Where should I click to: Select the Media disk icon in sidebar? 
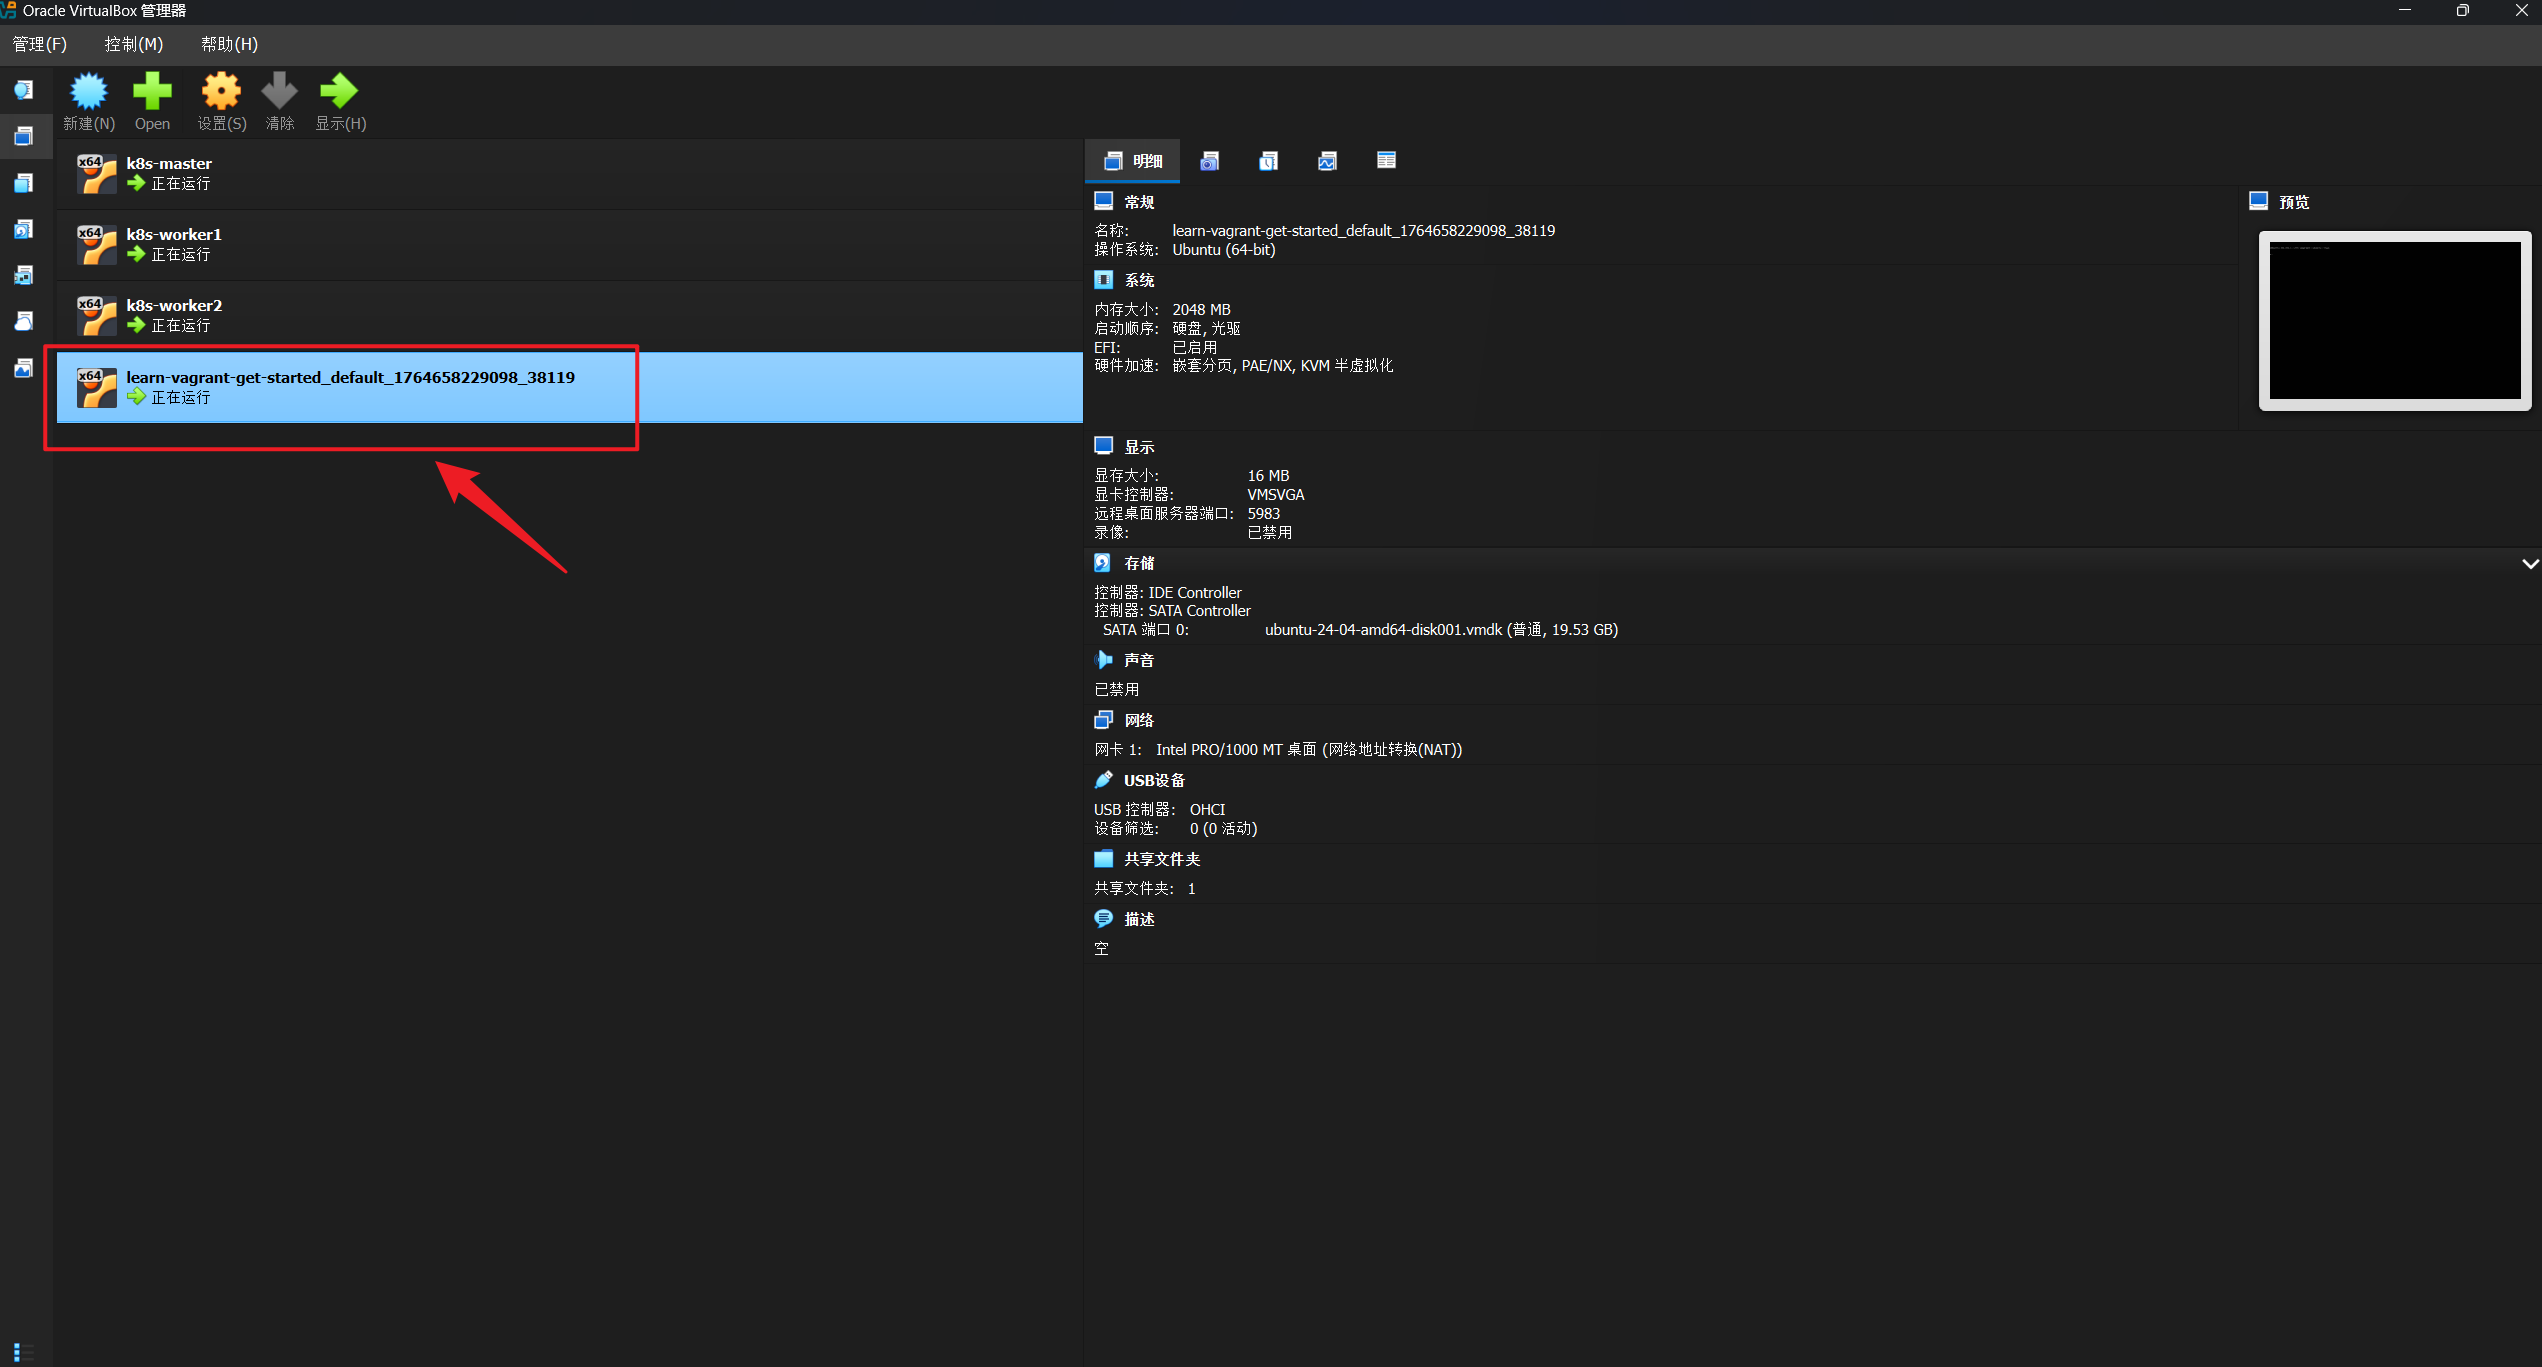[x=24, y=229]
